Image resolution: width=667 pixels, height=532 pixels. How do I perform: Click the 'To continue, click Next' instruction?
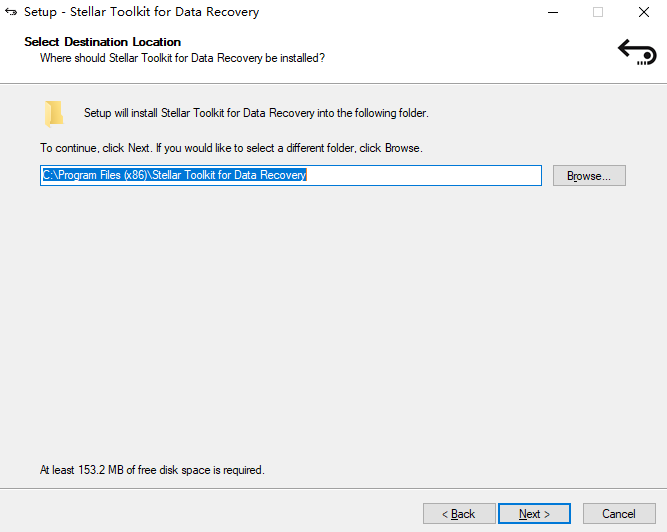click(231, 148)
